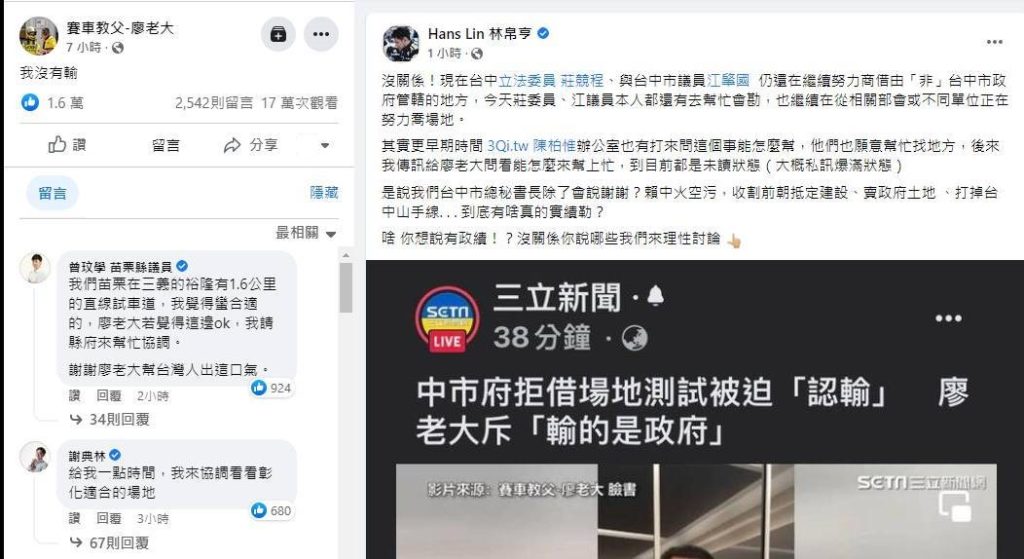This screenshot has width=1024, height=559.
Task: Toggle the 讚 like button on post
Action: point(67,145)
